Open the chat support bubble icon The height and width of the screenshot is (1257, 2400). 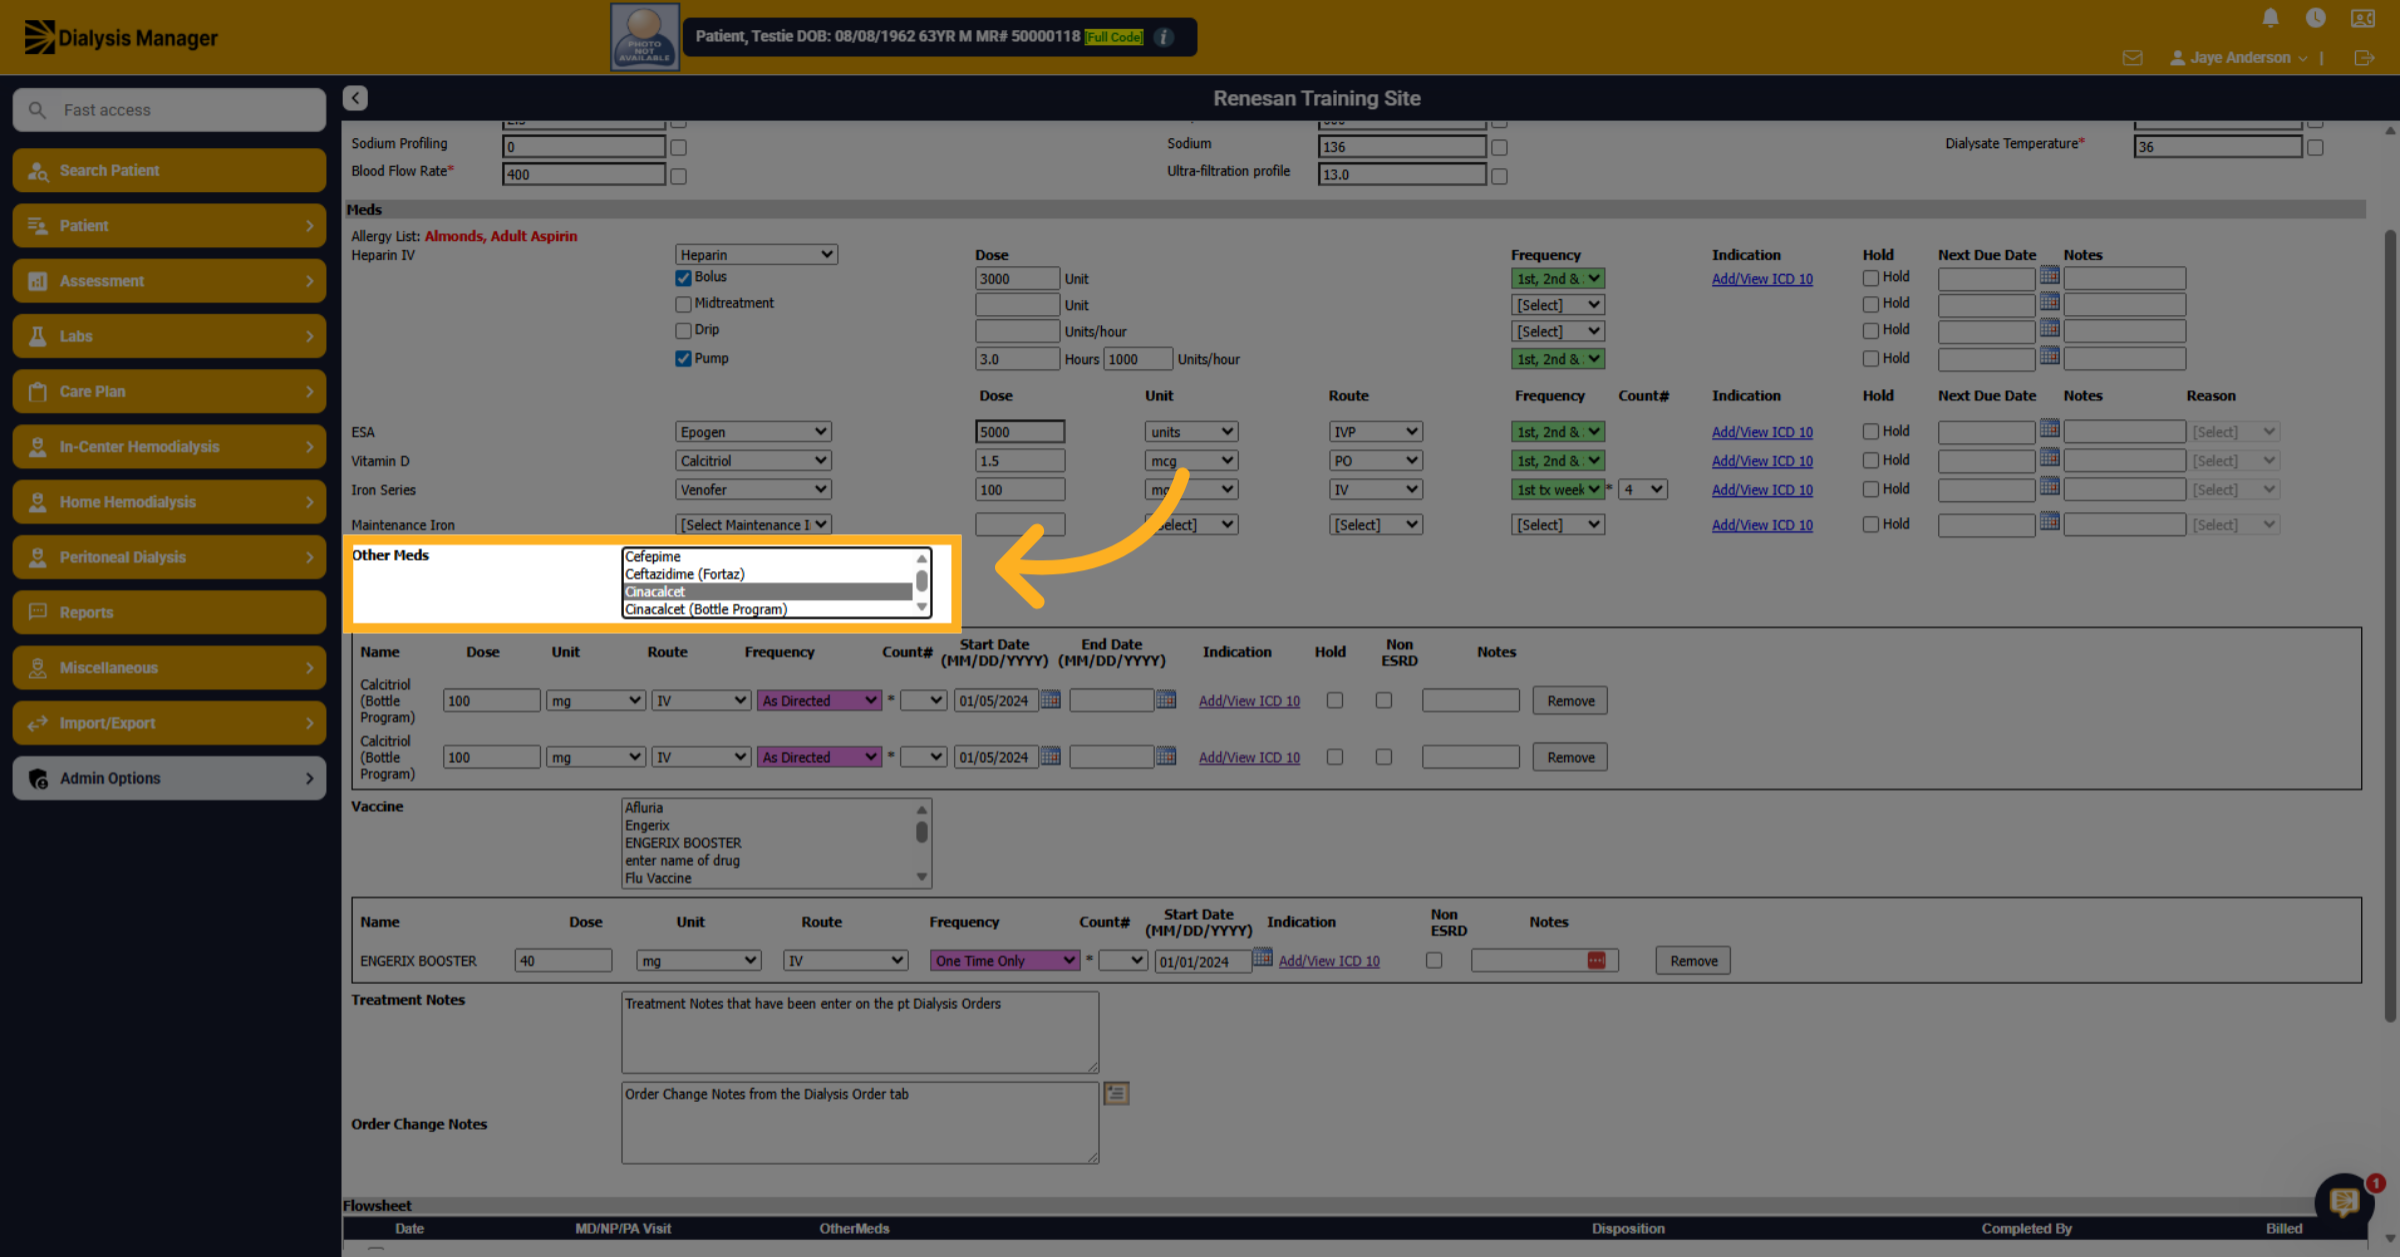pyautogui.click(x=2344, y=1201)
